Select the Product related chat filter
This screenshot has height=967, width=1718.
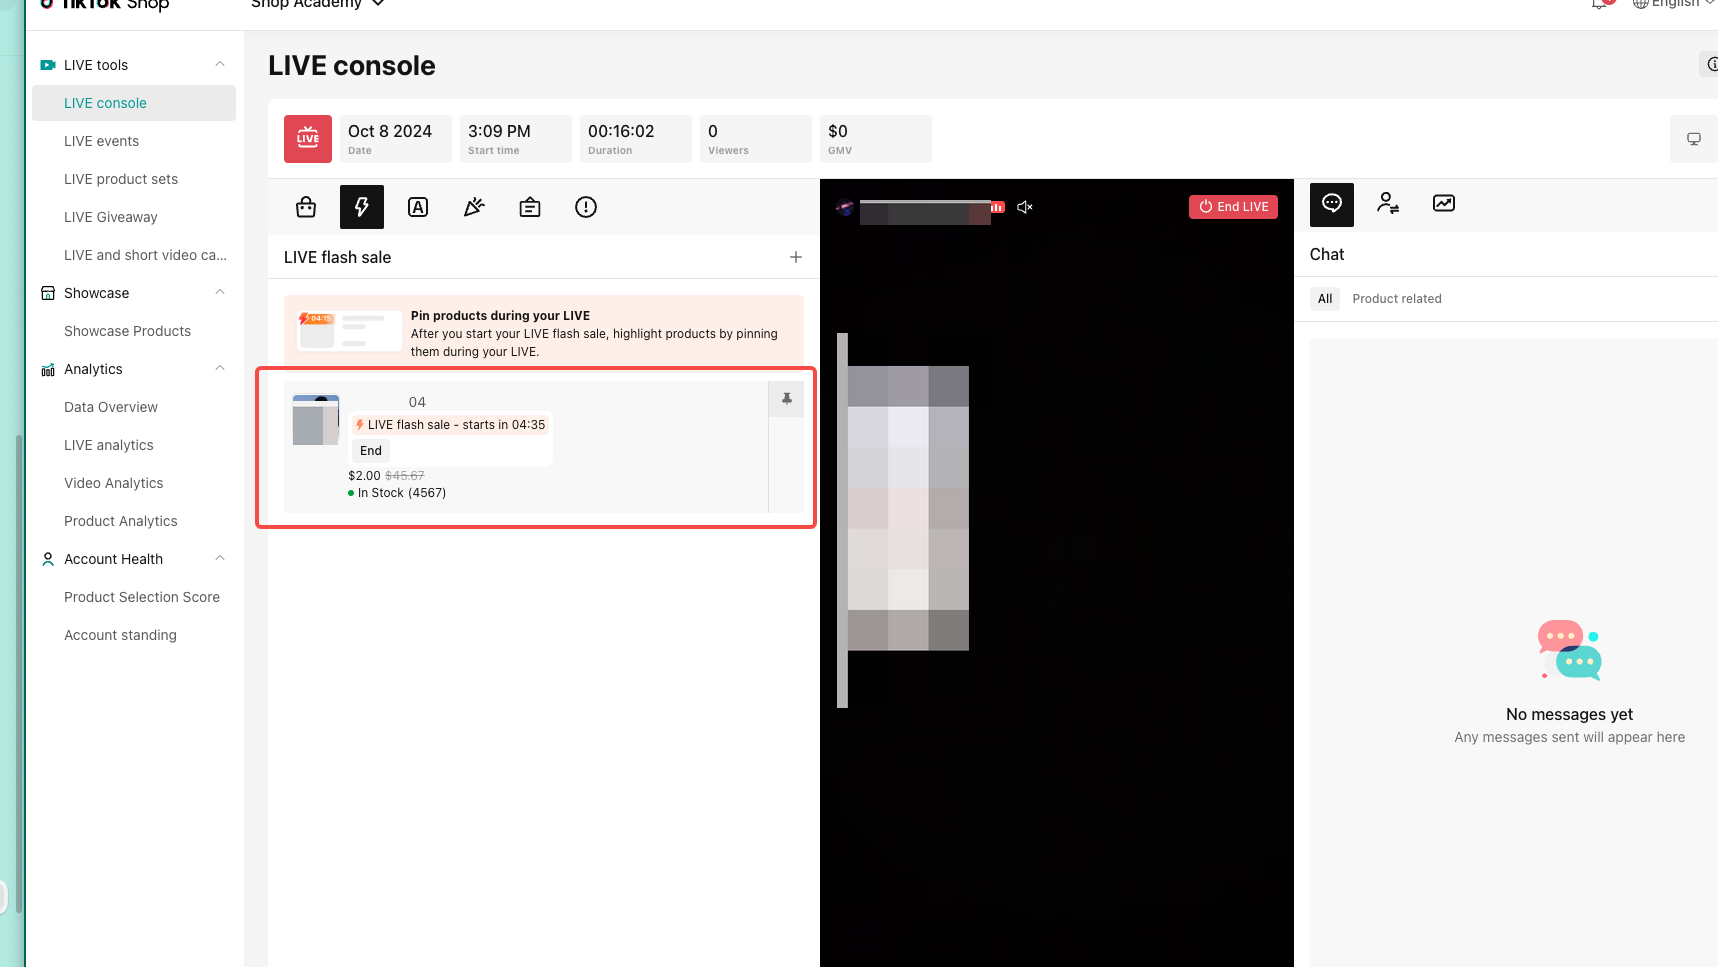click(1397, 299)
